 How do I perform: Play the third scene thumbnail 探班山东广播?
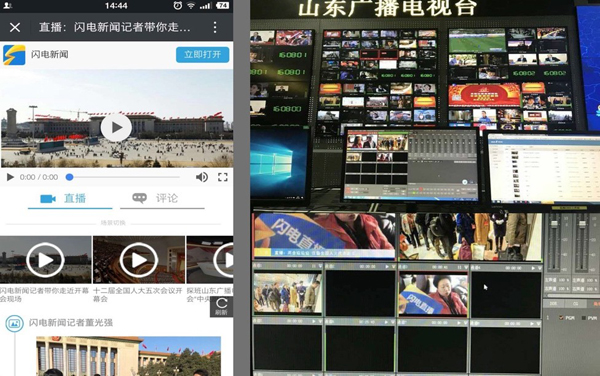[x=210, y=260]
